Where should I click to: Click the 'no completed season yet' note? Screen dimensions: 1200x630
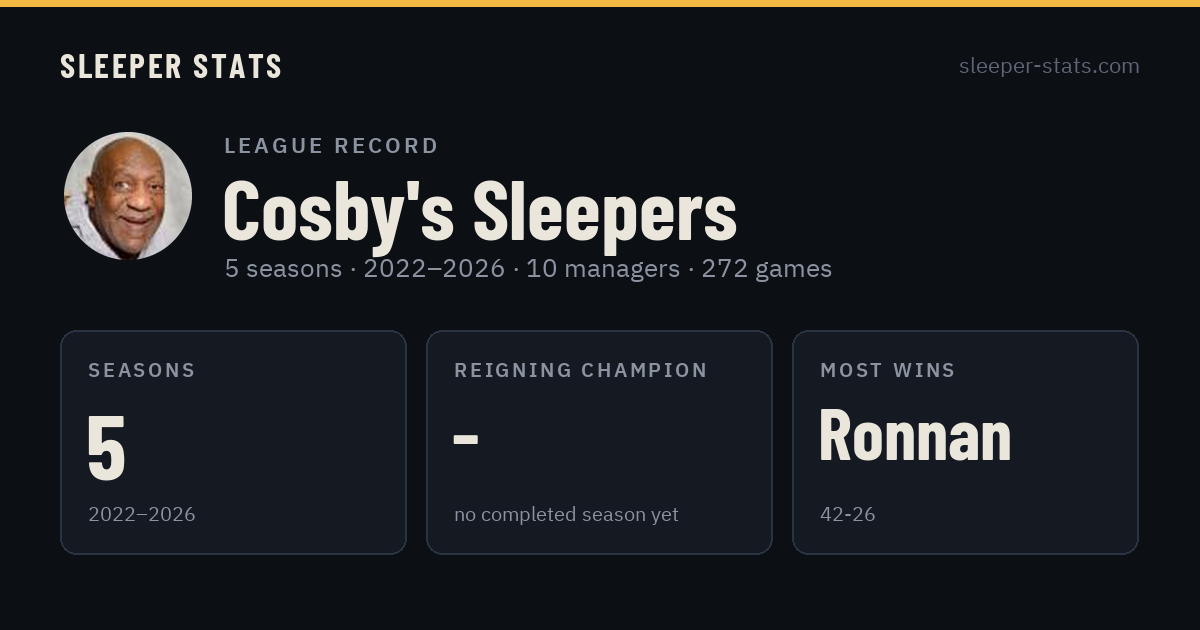coord(566,514)
